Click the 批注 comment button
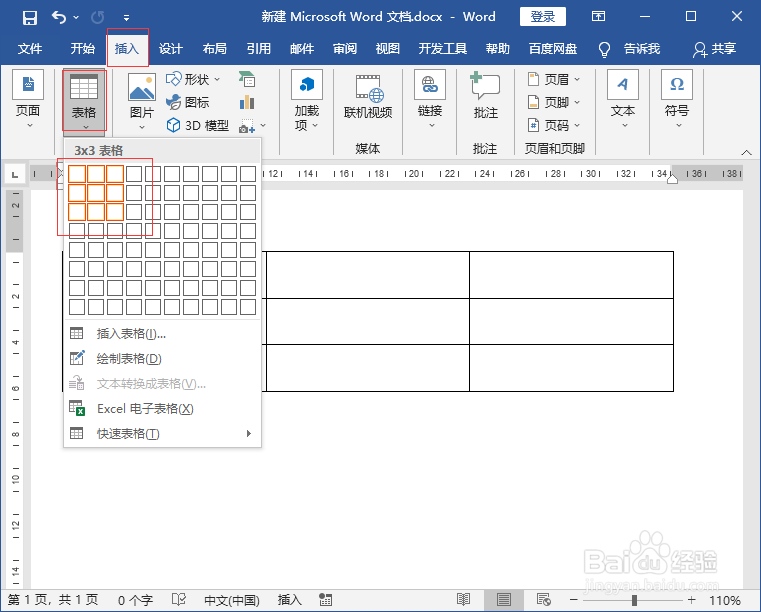 [x=485, y=96]
